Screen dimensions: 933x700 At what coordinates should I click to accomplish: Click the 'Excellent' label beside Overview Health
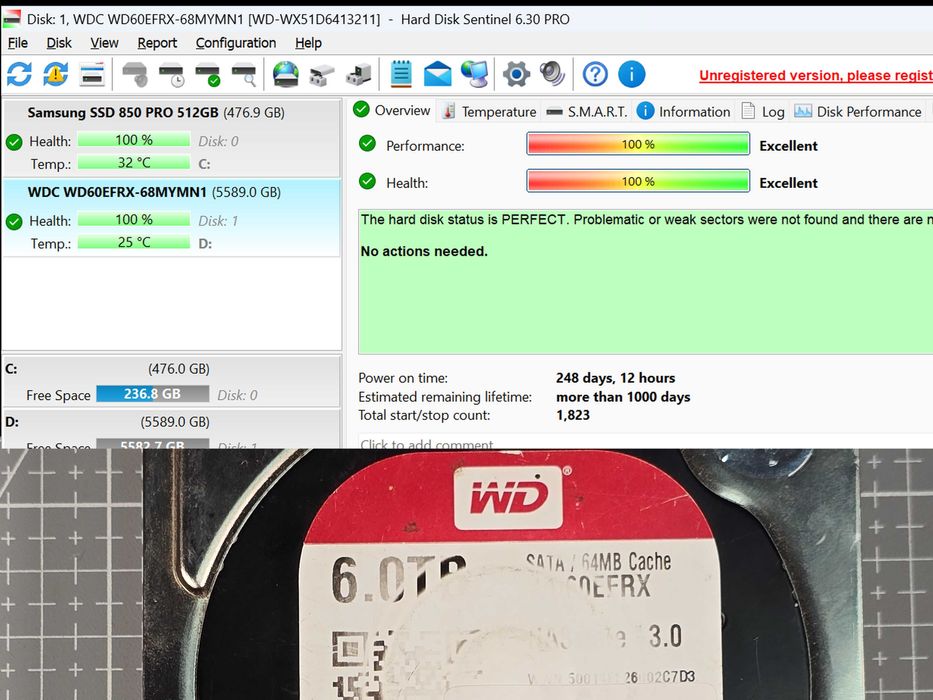click(x=788, y=183)
